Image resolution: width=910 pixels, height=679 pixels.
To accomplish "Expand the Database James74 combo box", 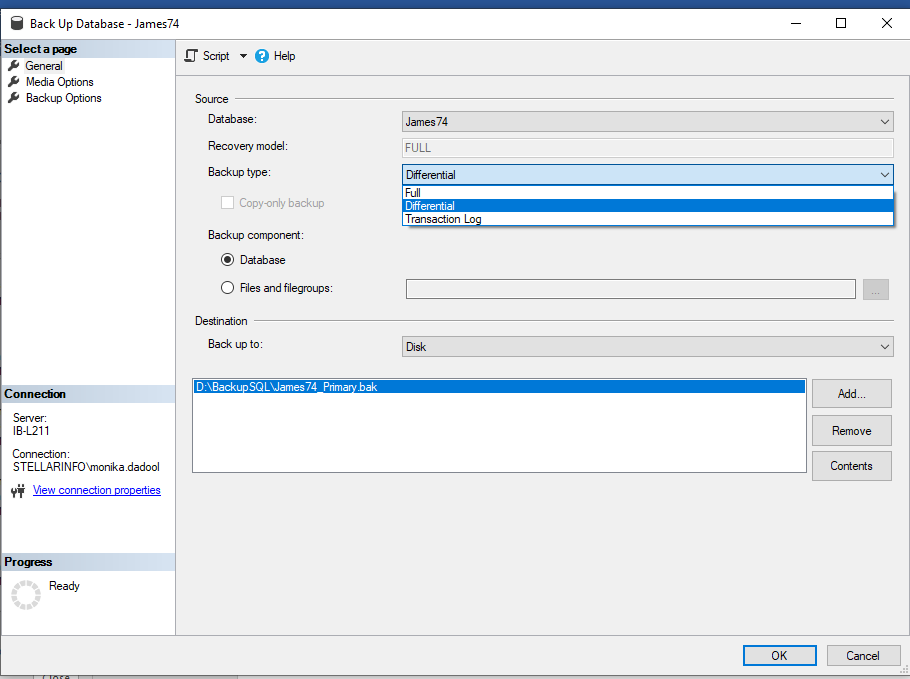I will point(648,122).
